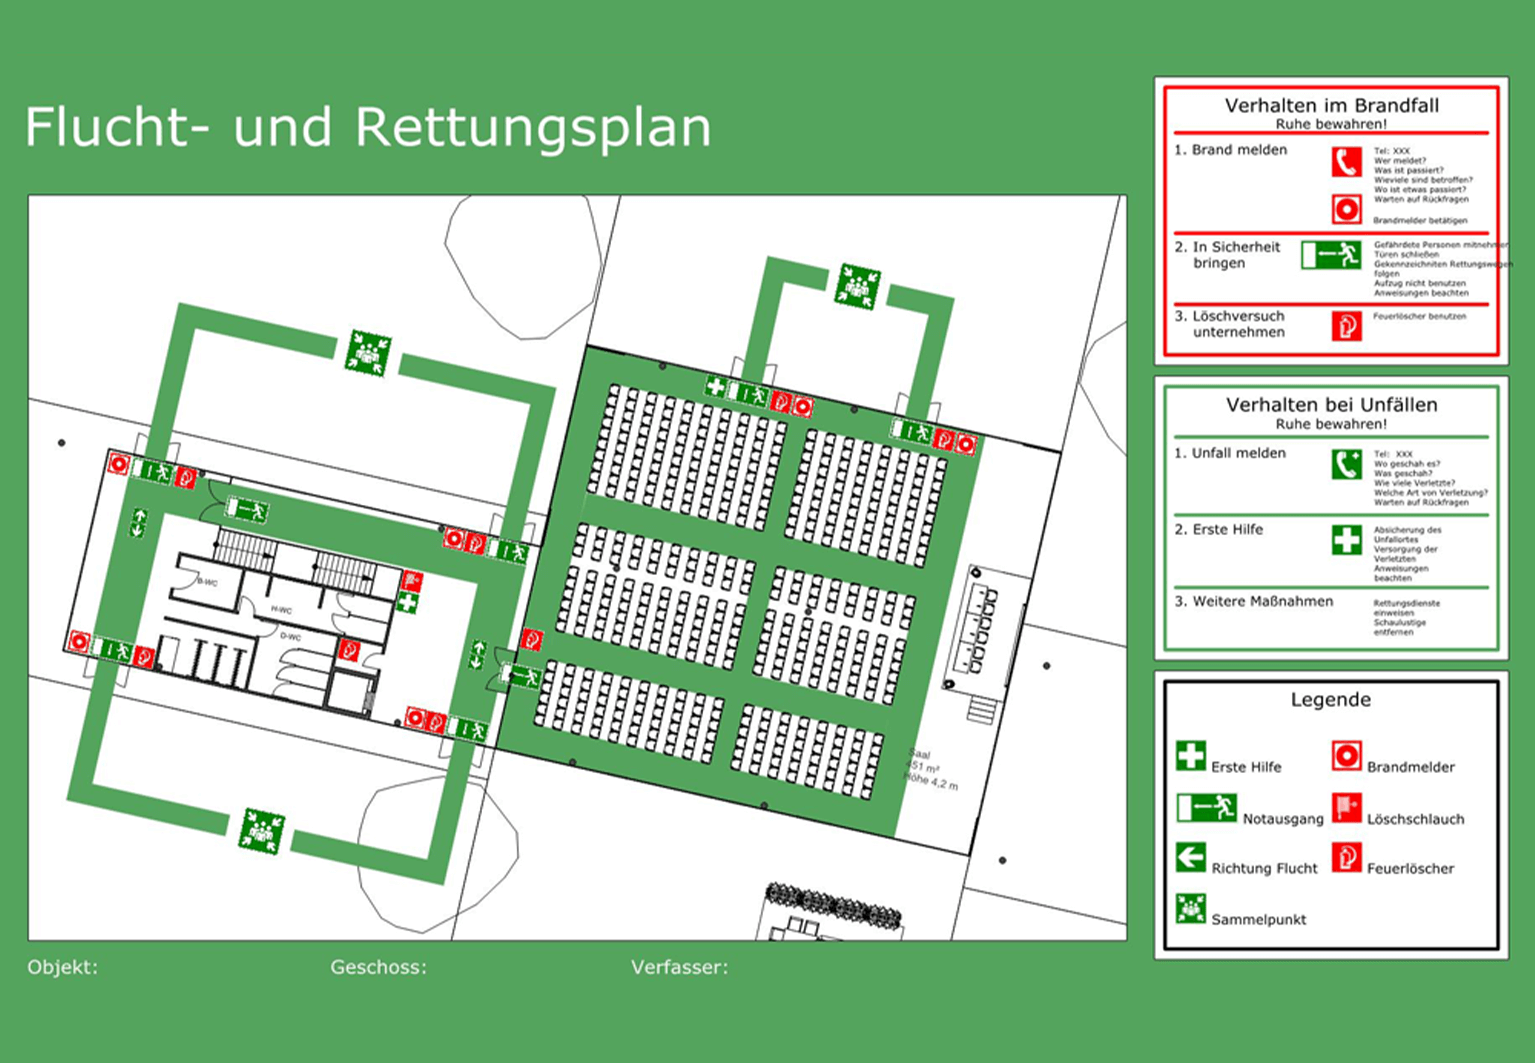The height and width of the screenshot is (1063, 1535).
Task: Click the 'Verhalten im Brandfall' heading
Action: (1331, 105)
